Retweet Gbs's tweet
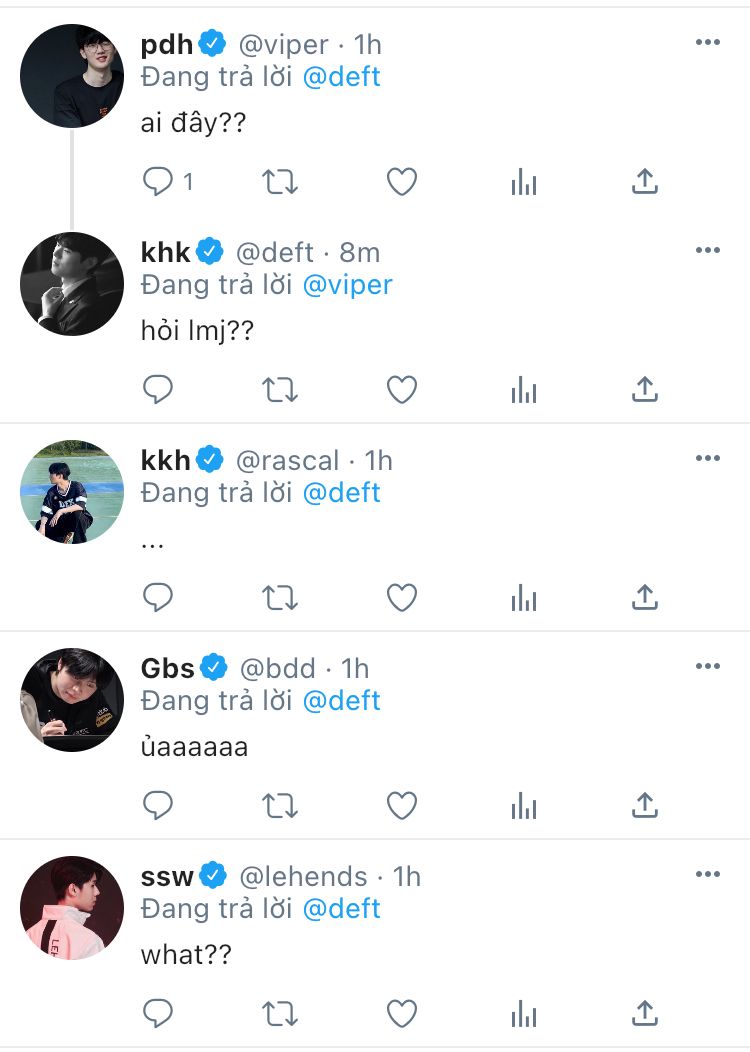 point(280,805)
